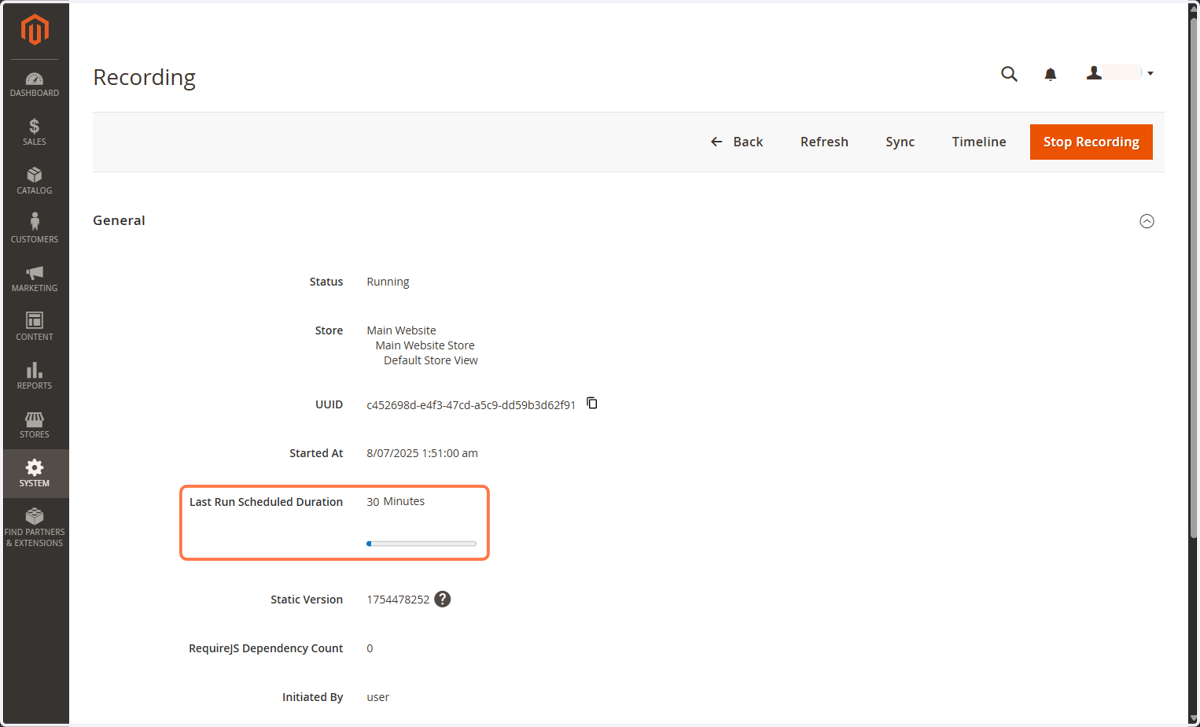The width and height of the screenshot is (1200, 727).
Task: Click the Status value Running
Action: pyautogui.click(x=388, y=282)
